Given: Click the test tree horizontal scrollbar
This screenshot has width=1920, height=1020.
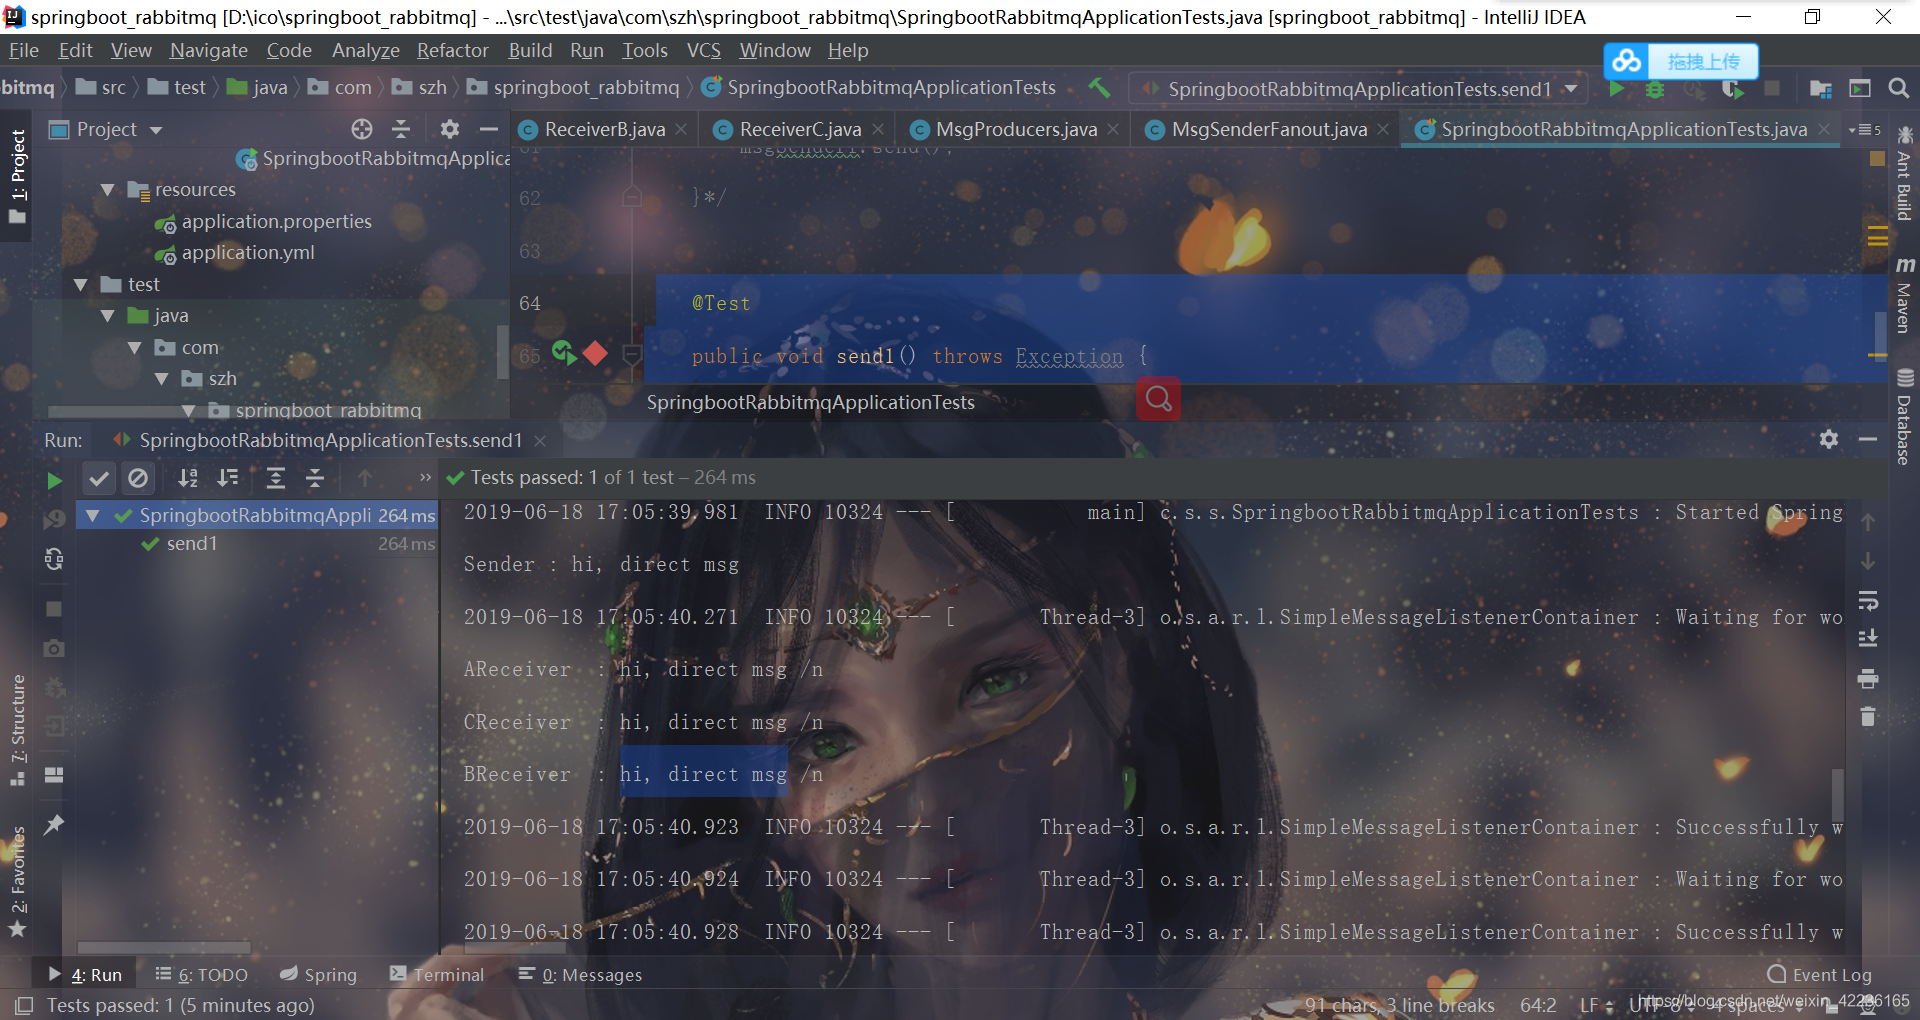Looking at the screenshot, I should pos(164,946).
